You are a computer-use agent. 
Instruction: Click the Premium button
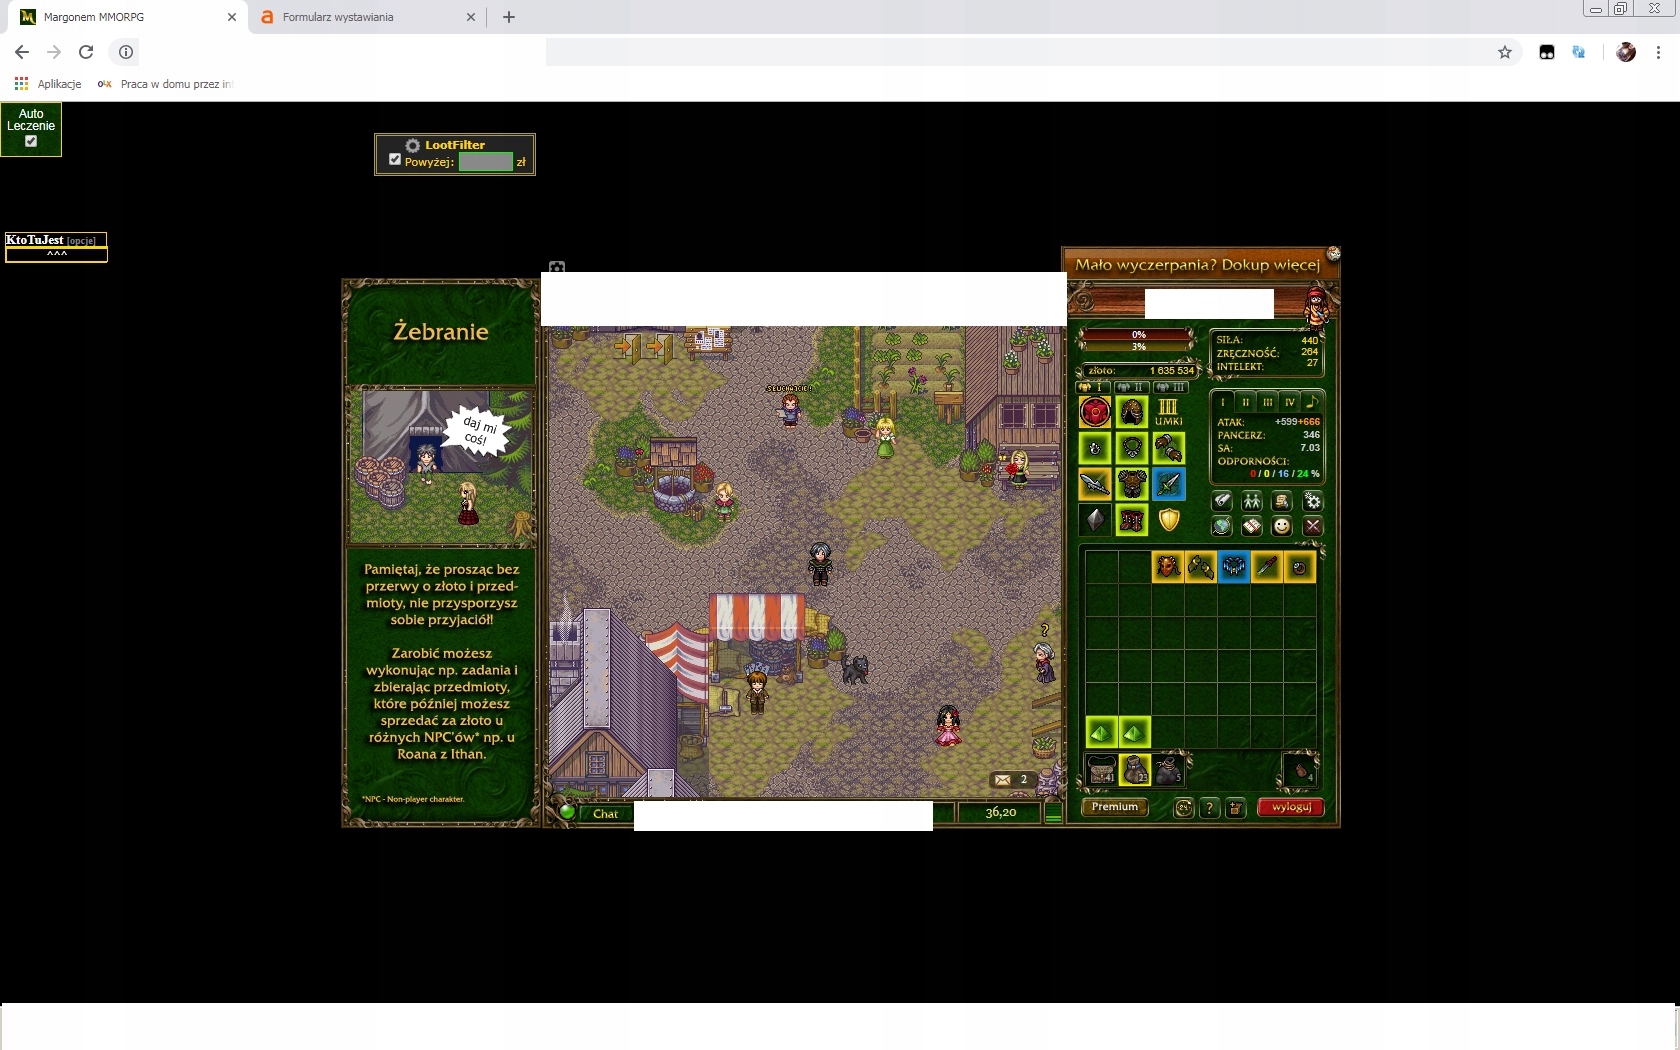click(1114, 807)
